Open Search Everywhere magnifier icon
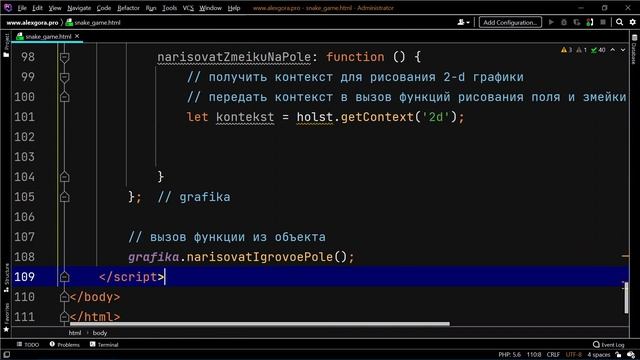Image resolution: width=640 pixels, height=360 pixels. pos(620,22)
